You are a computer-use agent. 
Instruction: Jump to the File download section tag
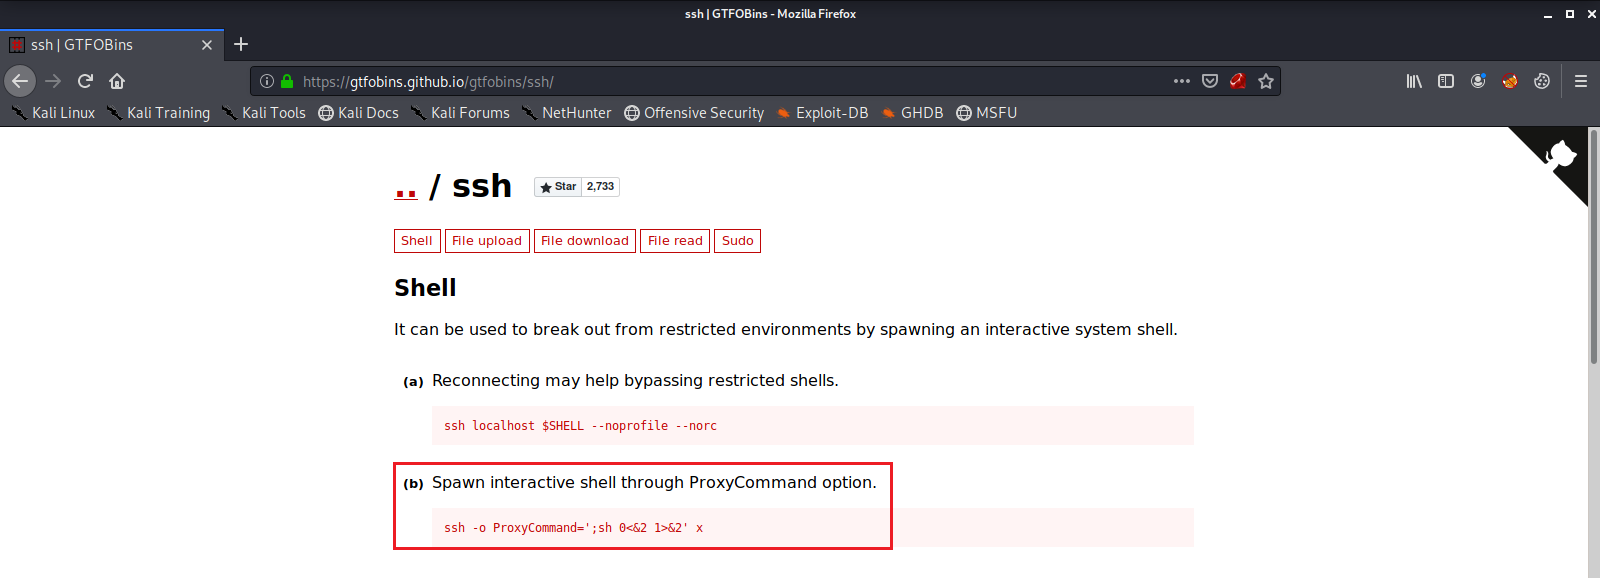click(585, 241)
